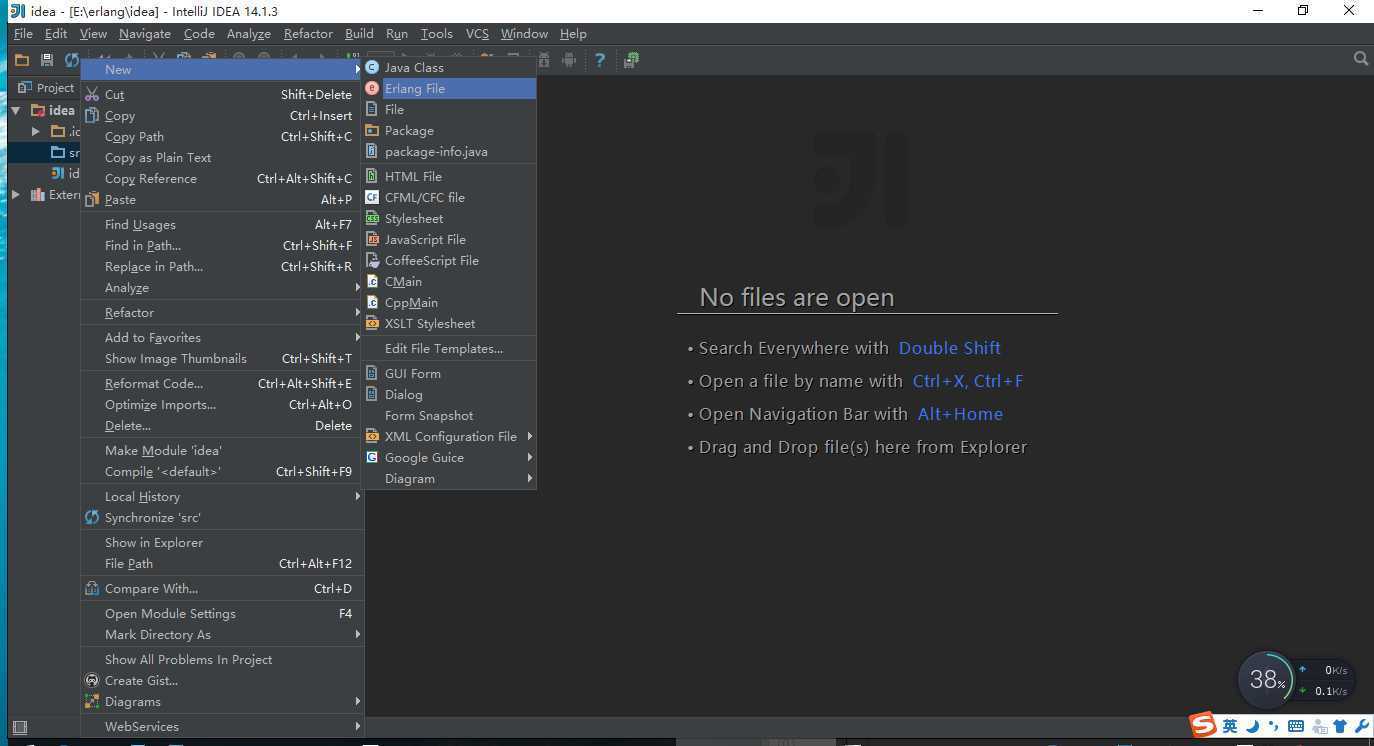Click the Synchronize 'src' refresh icon
The width and height of the screenshot is (1374, 746).
(92, 517)
